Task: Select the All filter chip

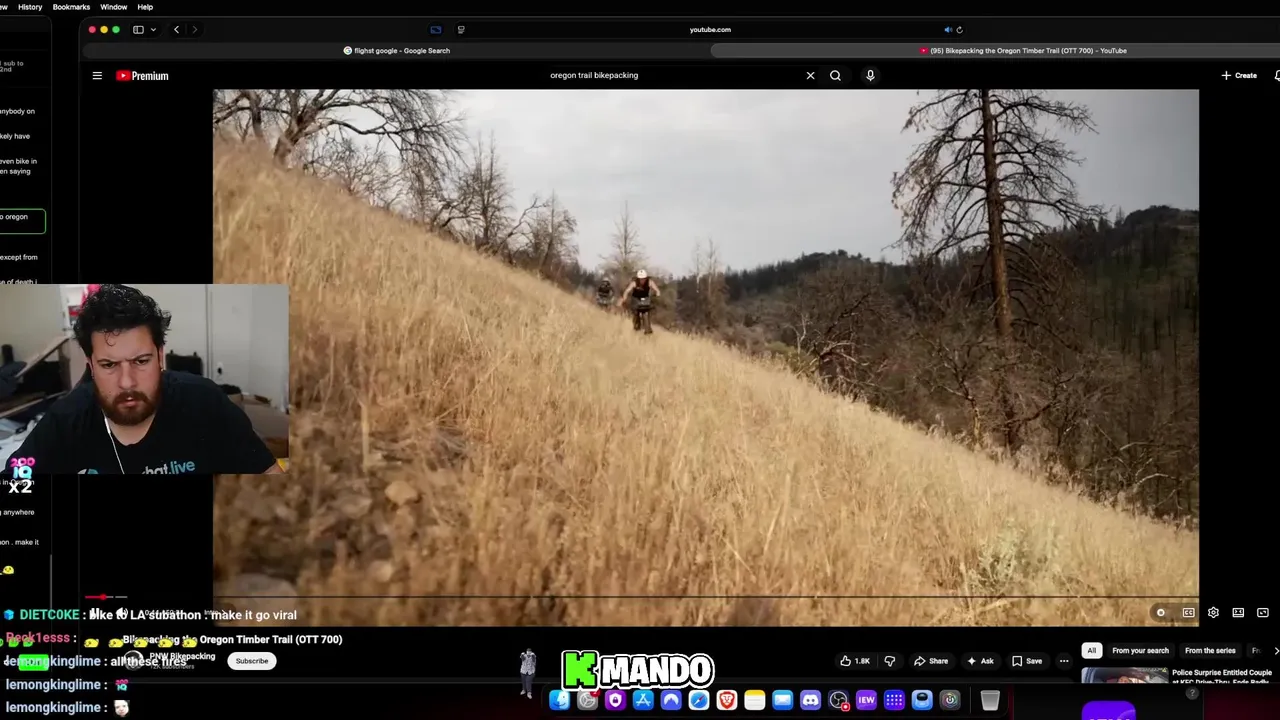Action: [1092, 651]
